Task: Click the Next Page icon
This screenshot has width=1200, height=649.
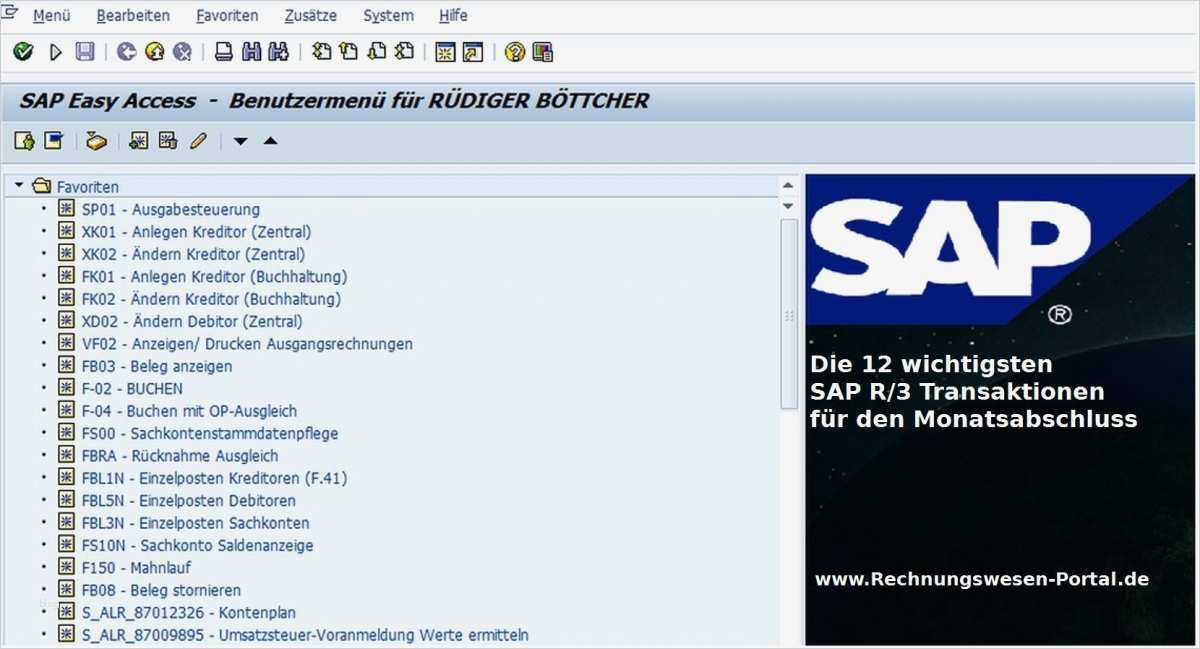Action: pyautogui.click(x=377, y=51)
